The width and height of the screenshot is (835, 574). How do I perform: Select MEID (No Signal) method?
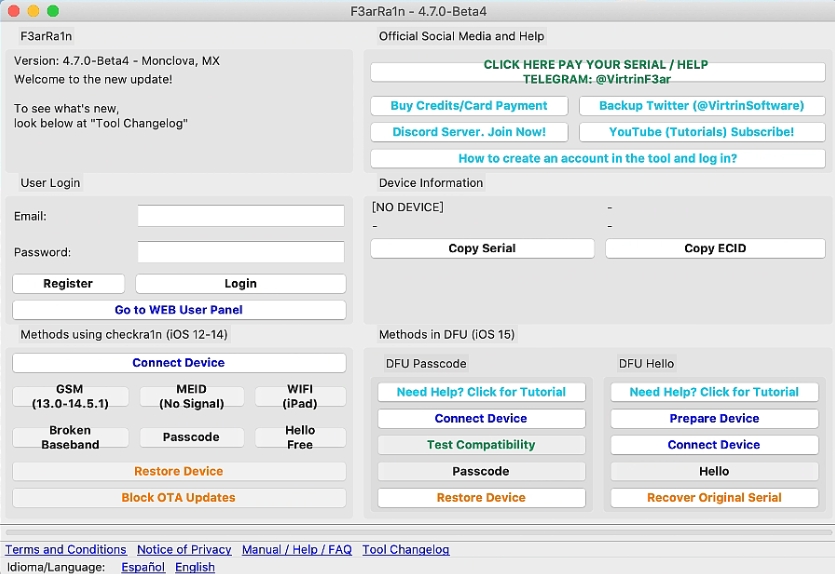192,396
